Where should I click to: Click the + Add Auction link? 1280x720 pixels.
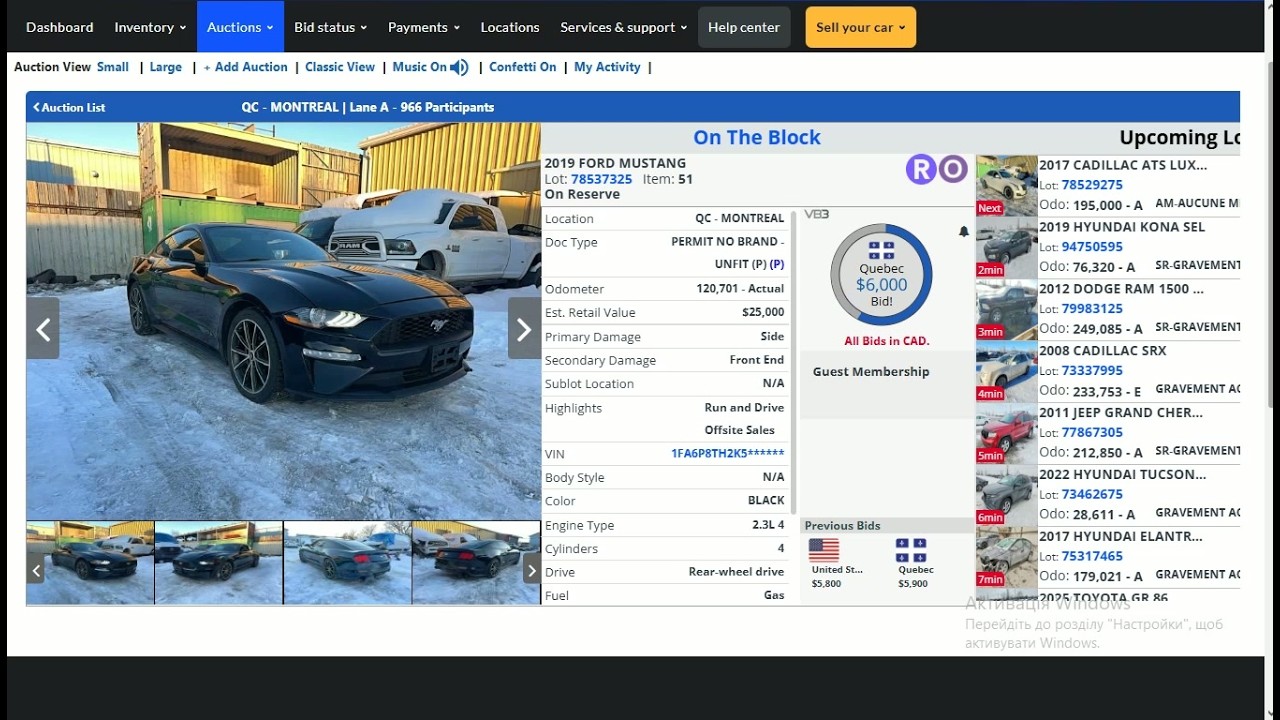[245, 67]
